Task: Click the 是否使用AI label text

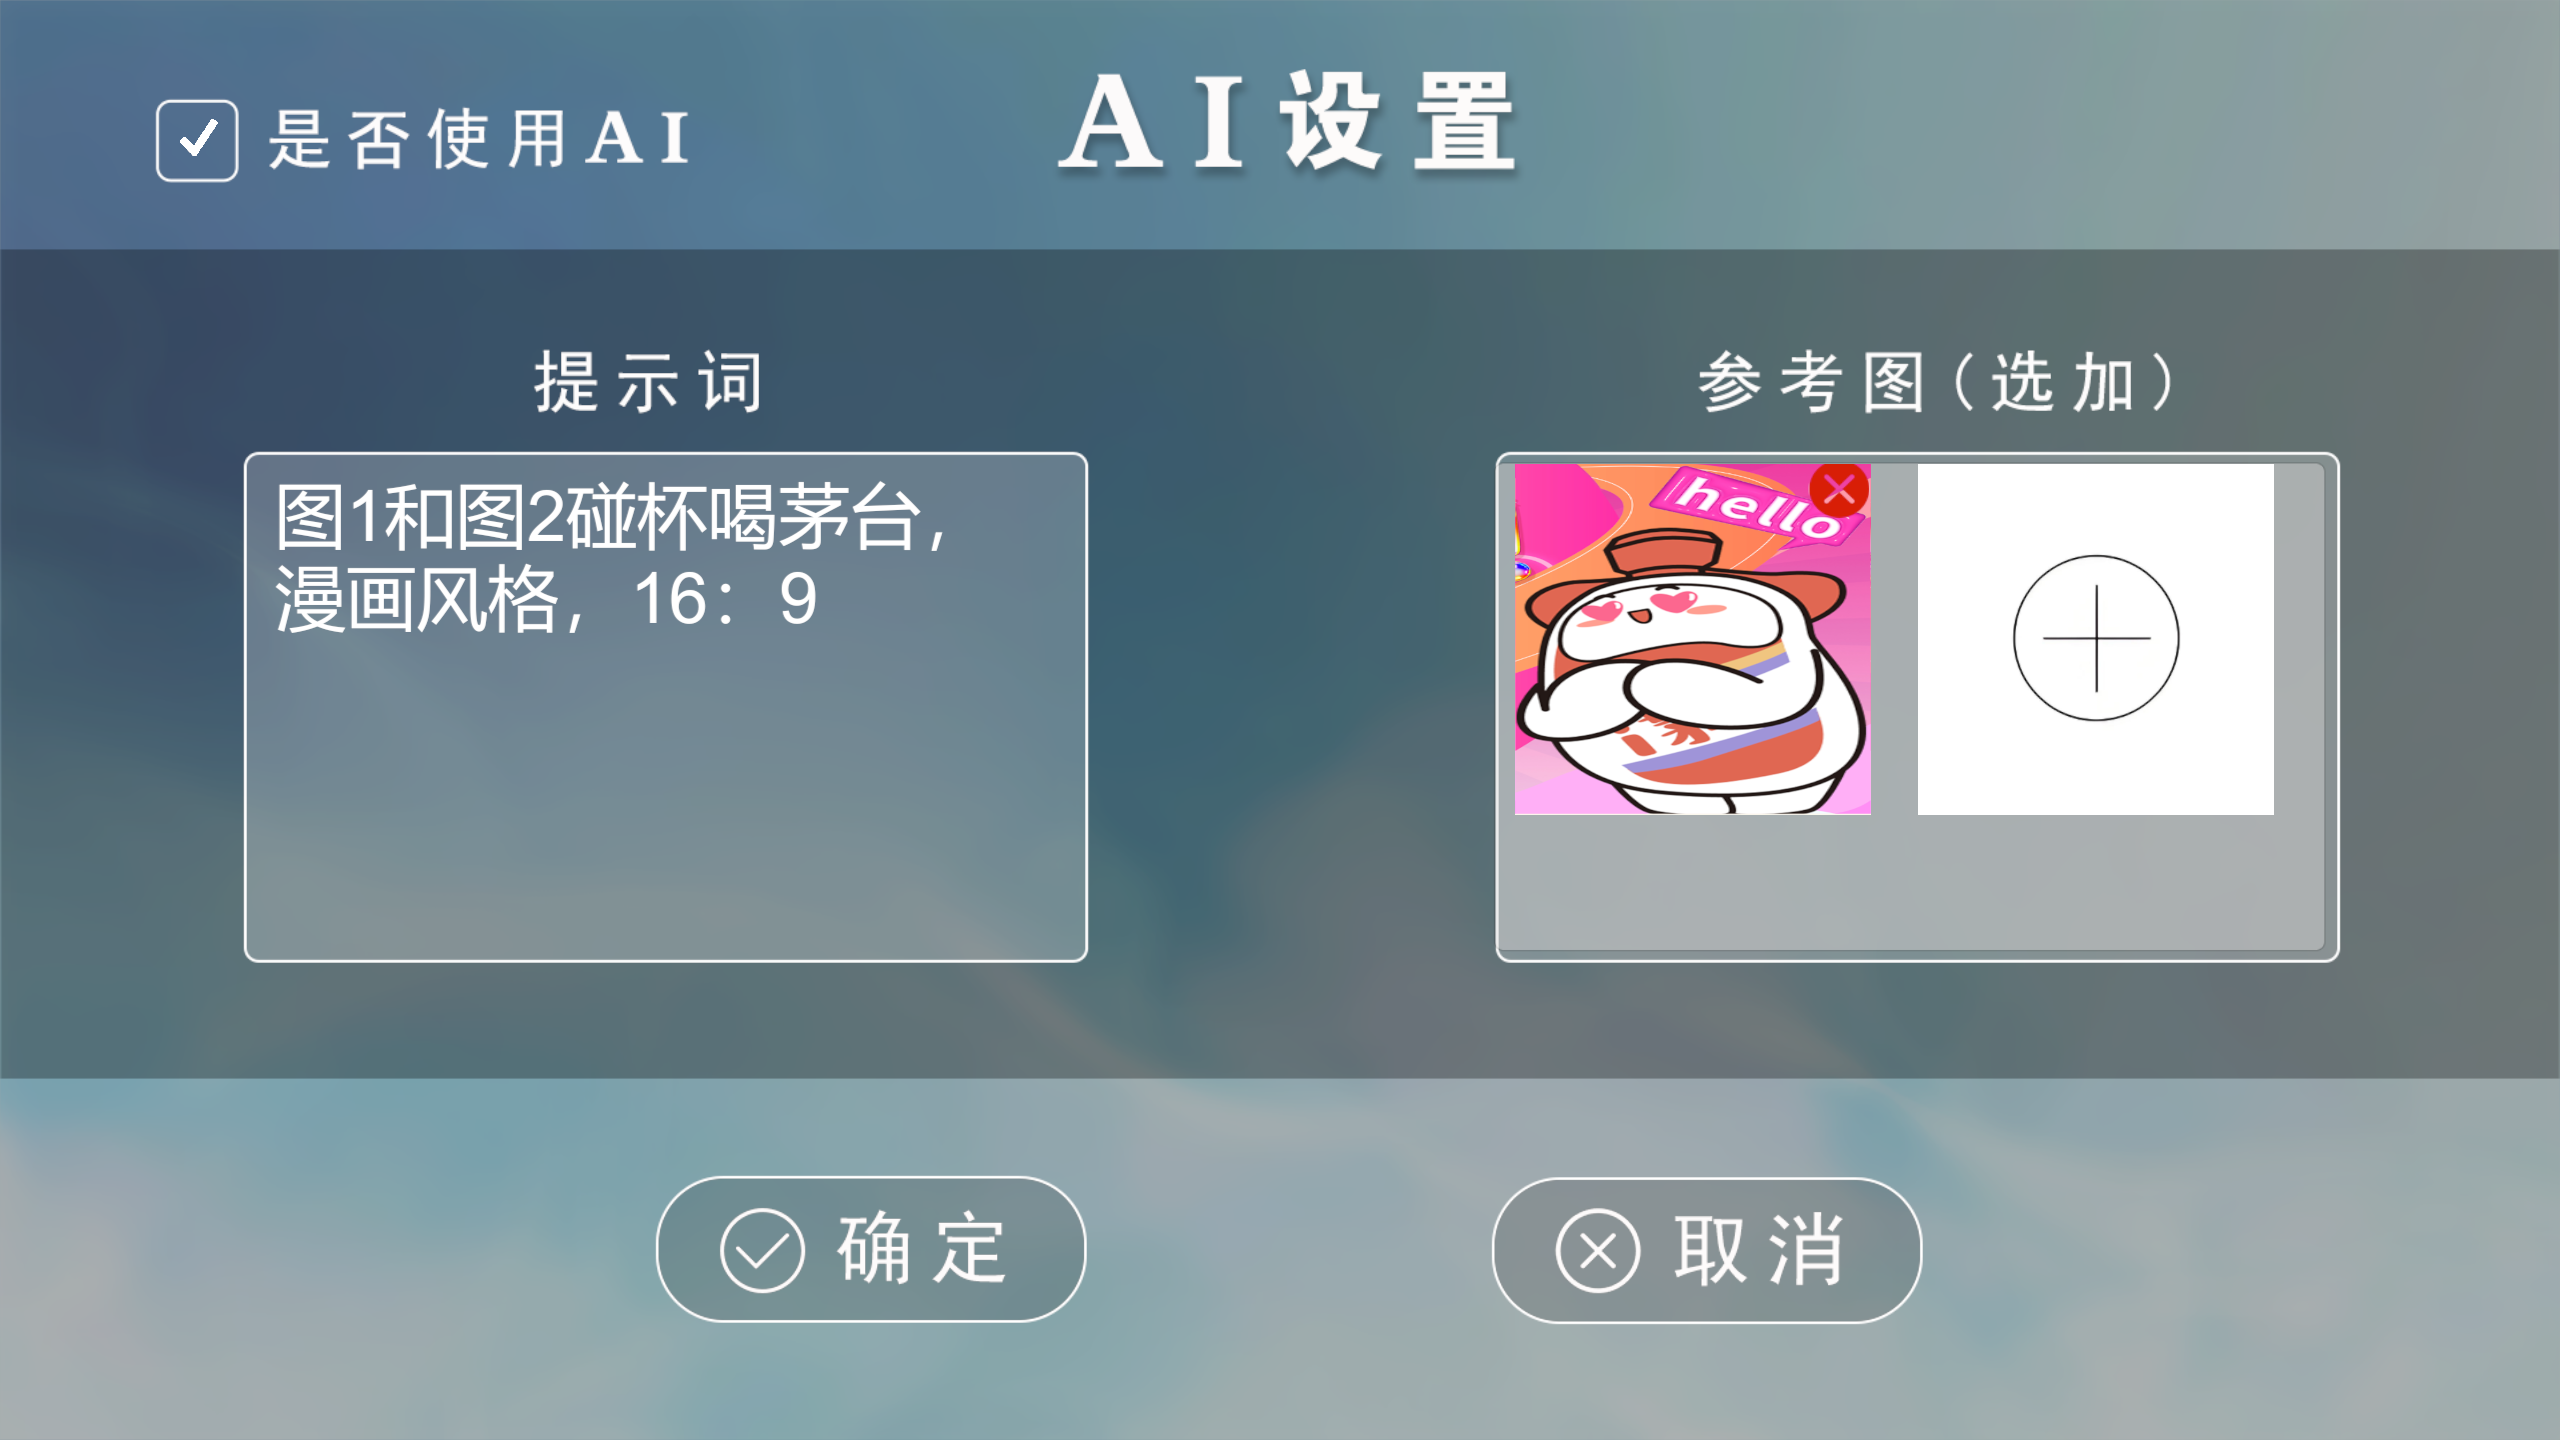Action: [478, 139]
